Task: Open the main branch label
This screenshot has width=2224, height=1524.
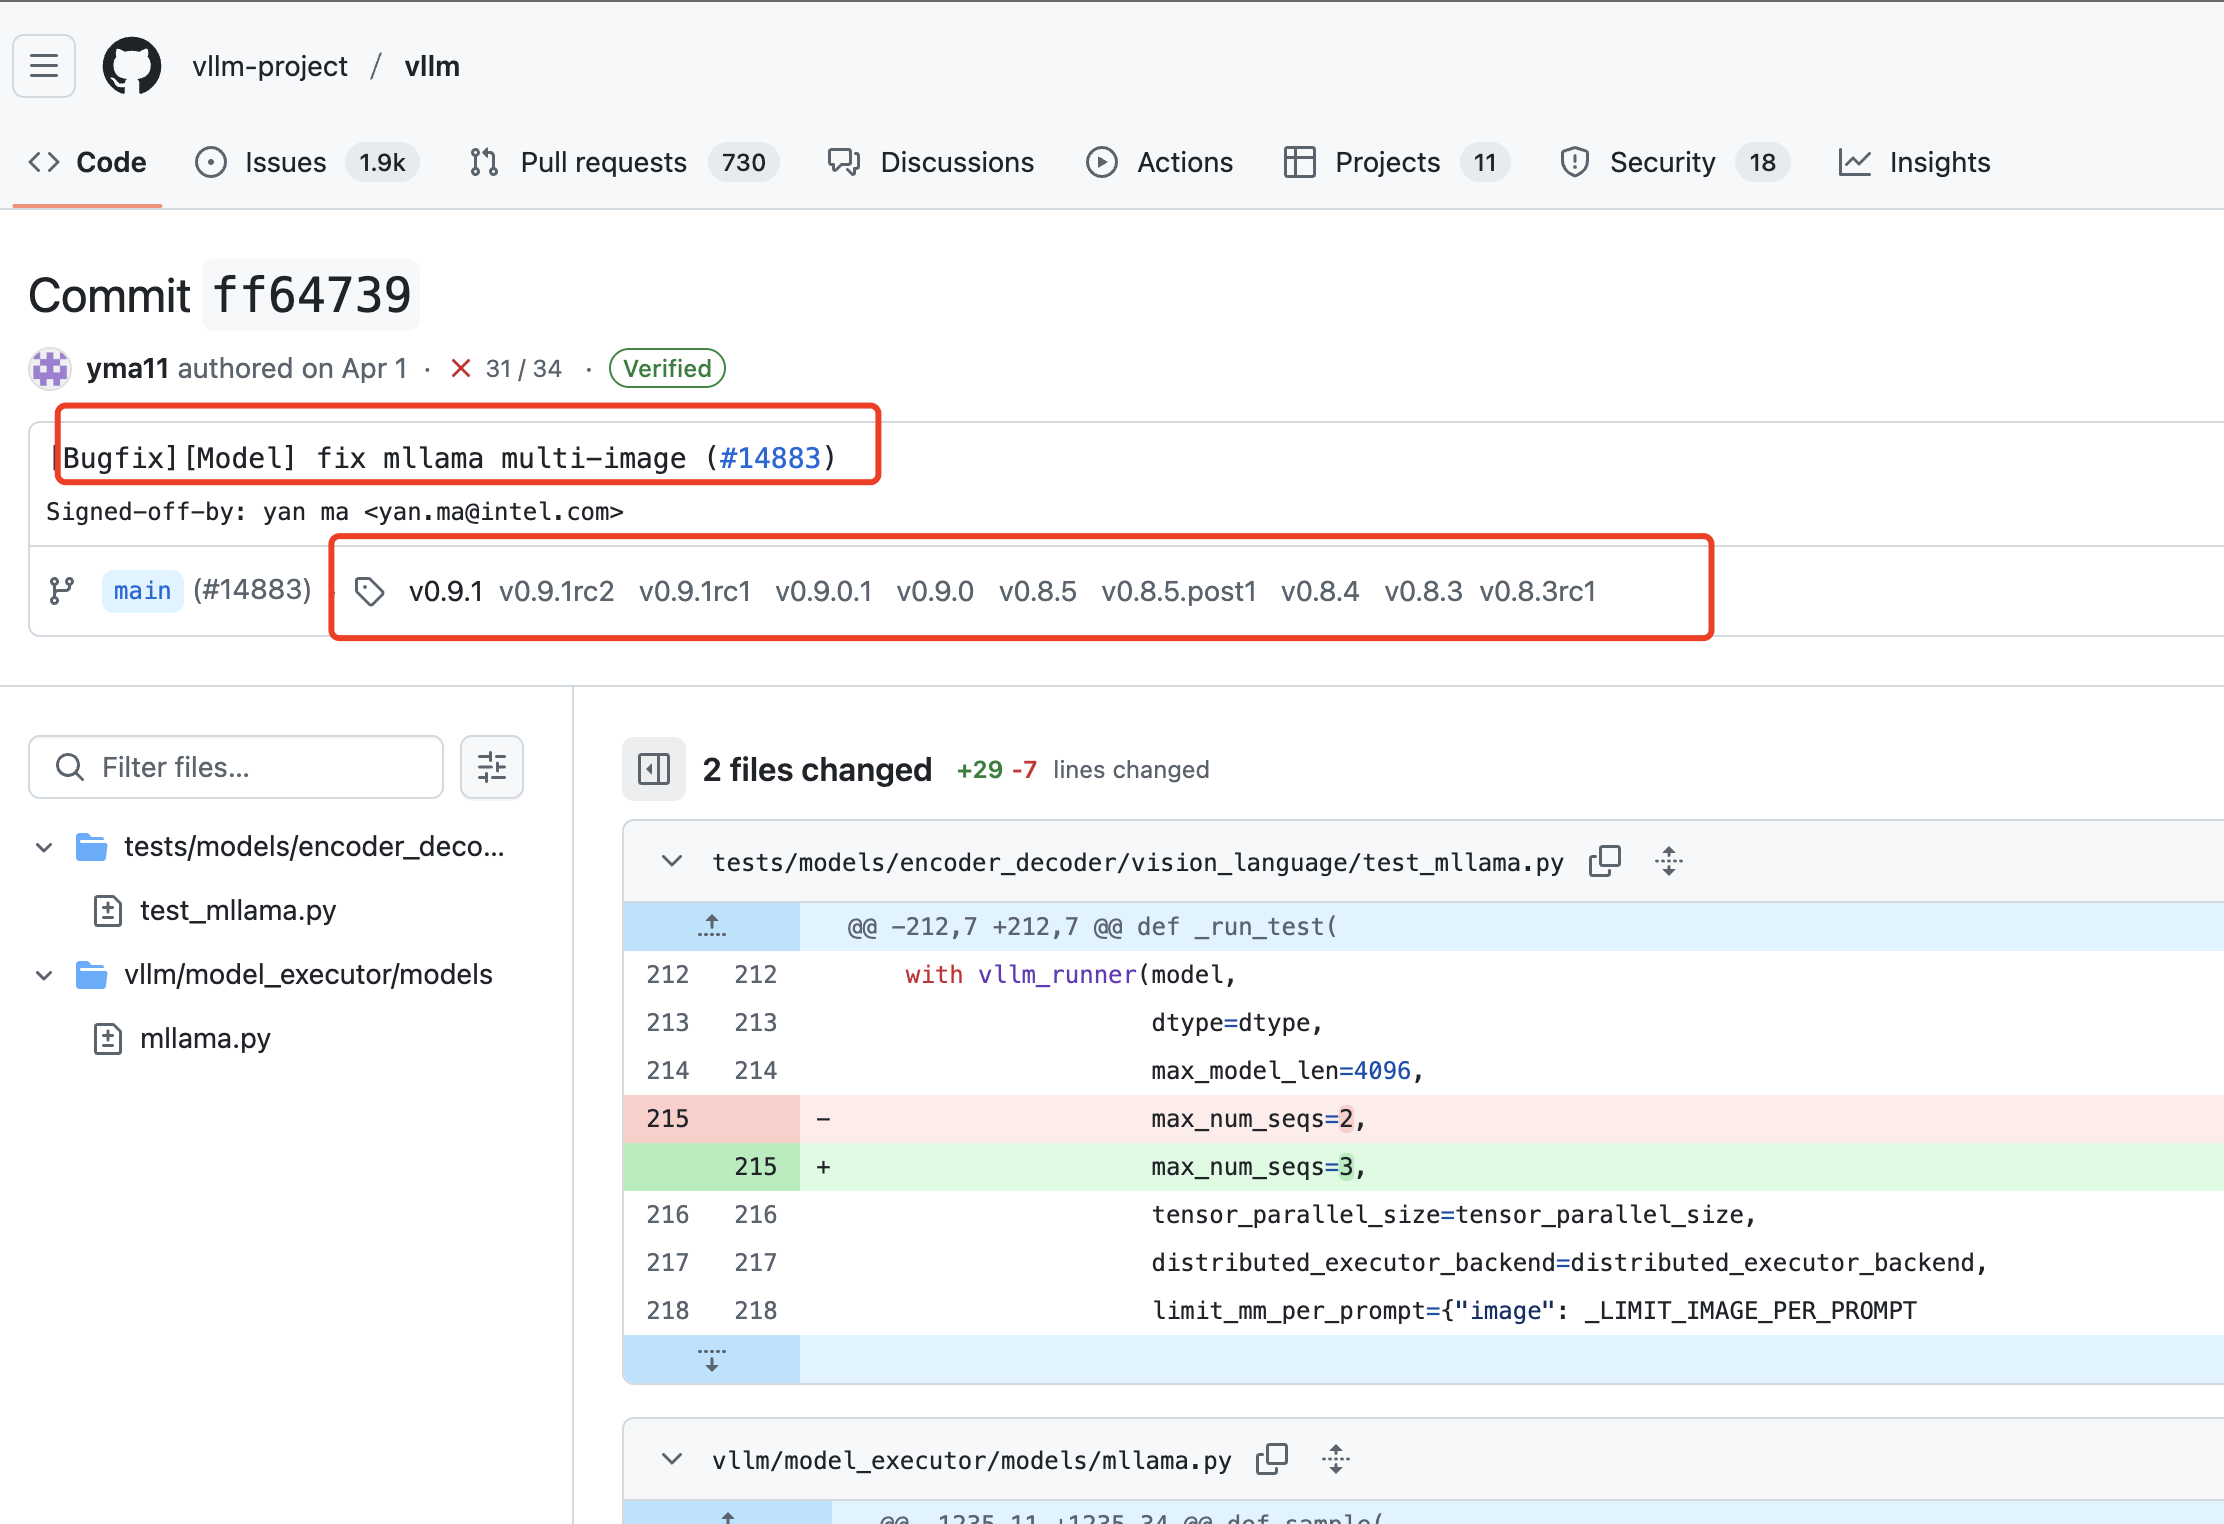Action: click(142, 591)
